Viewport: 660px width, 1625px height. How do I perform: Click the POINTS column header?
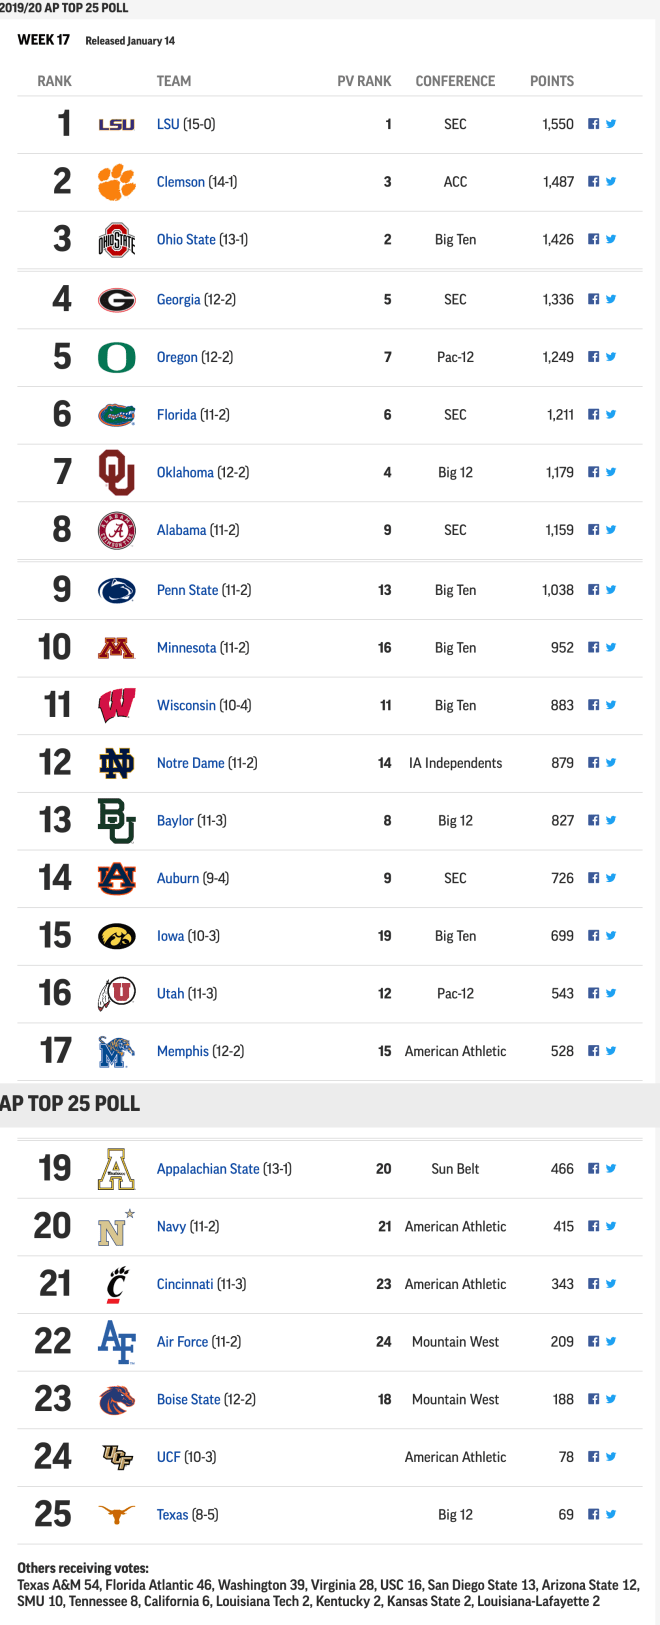click(552, 81)
